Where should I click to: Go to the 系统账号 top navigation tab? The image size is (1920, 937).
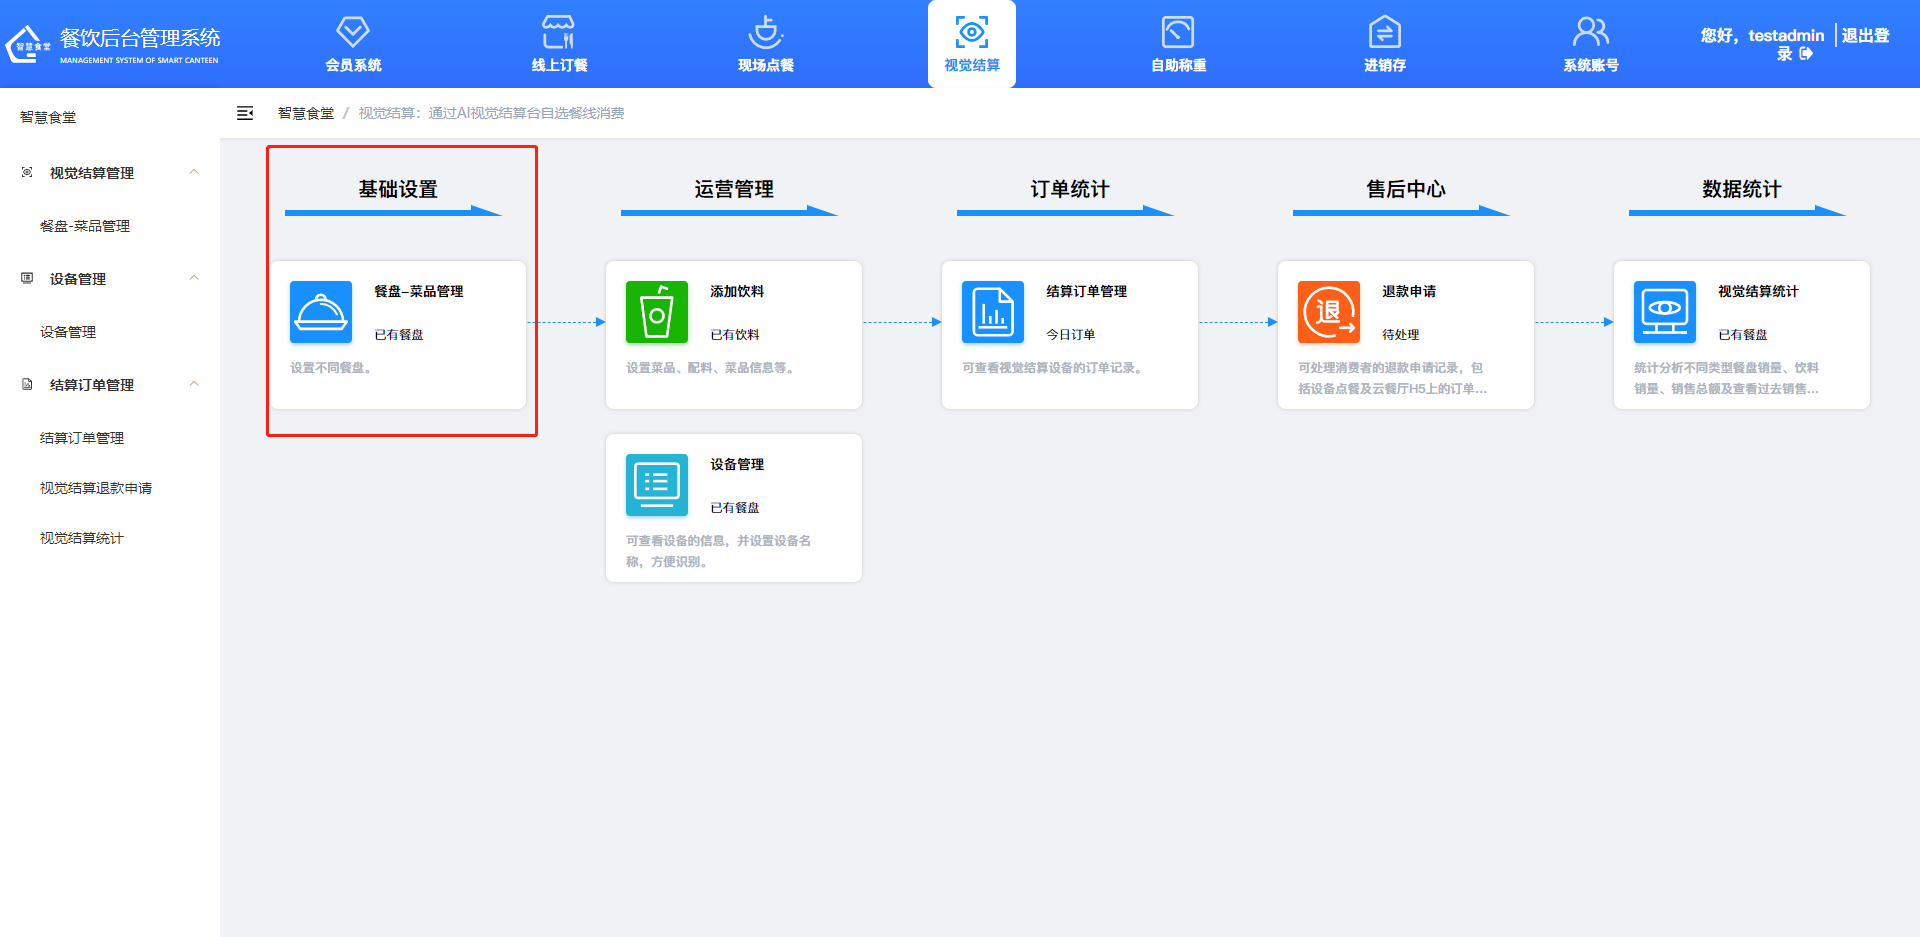point(1591,45)
